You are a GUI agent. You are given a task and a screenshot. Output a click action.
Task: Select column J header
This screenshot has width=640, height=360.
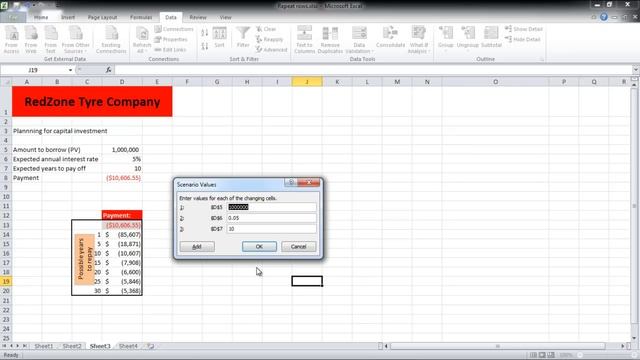click(x=307, y=82)
